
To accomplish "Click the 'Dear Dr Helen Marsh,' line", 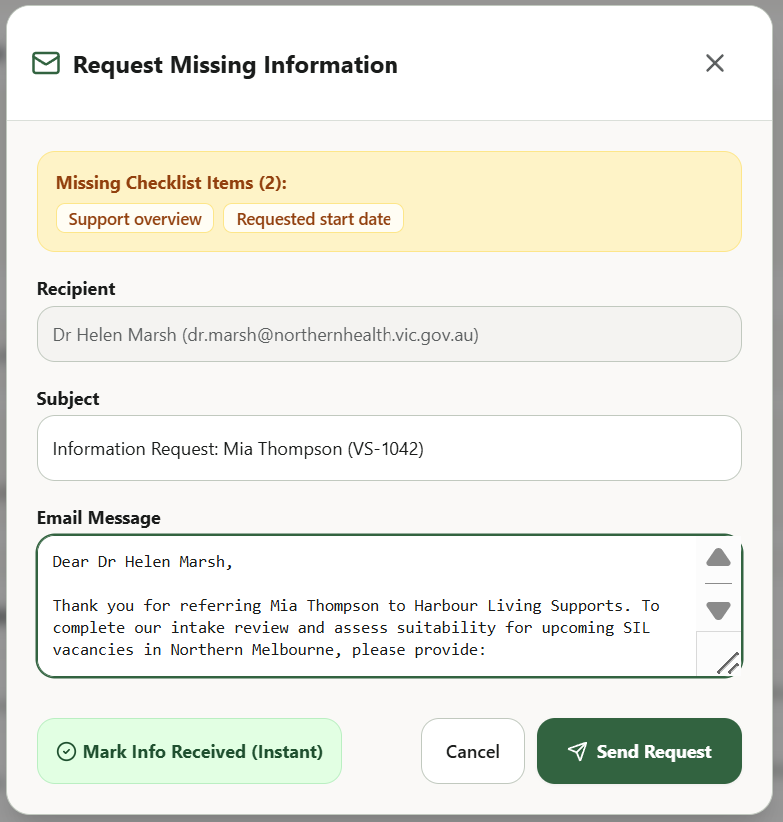I will tap(143, 562).
